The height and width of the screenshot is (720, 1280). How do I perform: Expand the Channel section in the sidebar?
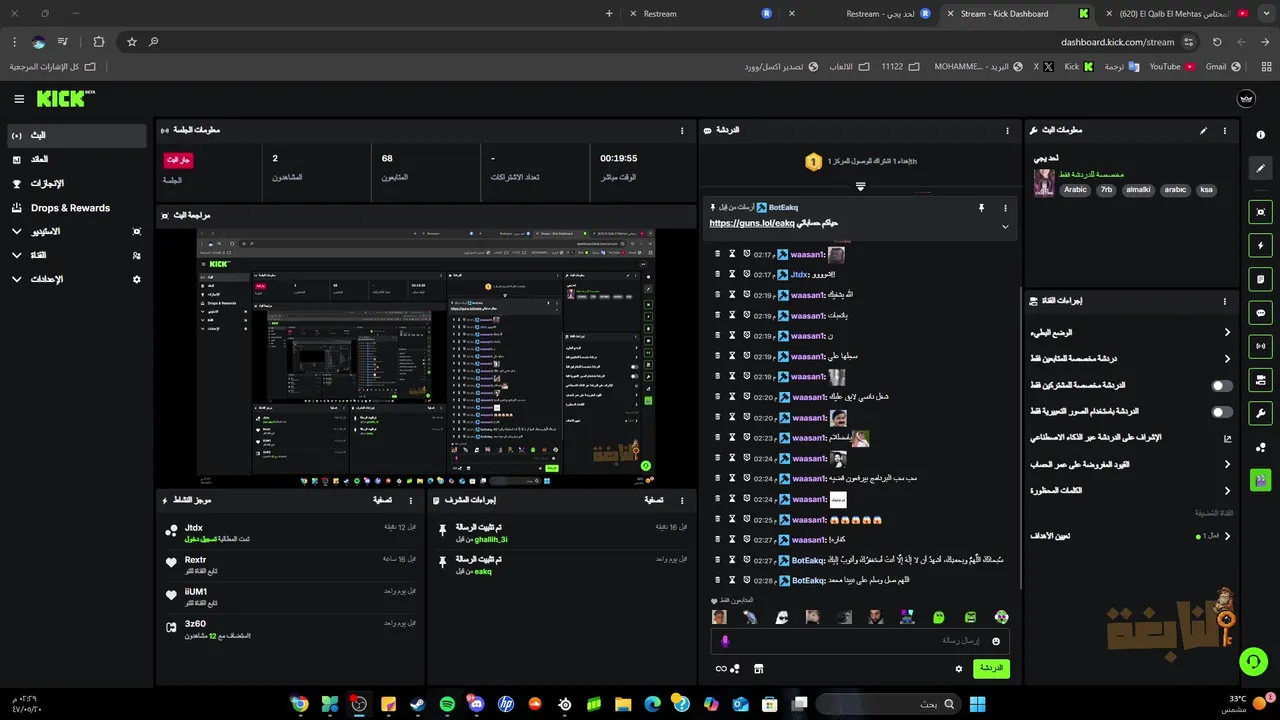(x=16, y=255)
